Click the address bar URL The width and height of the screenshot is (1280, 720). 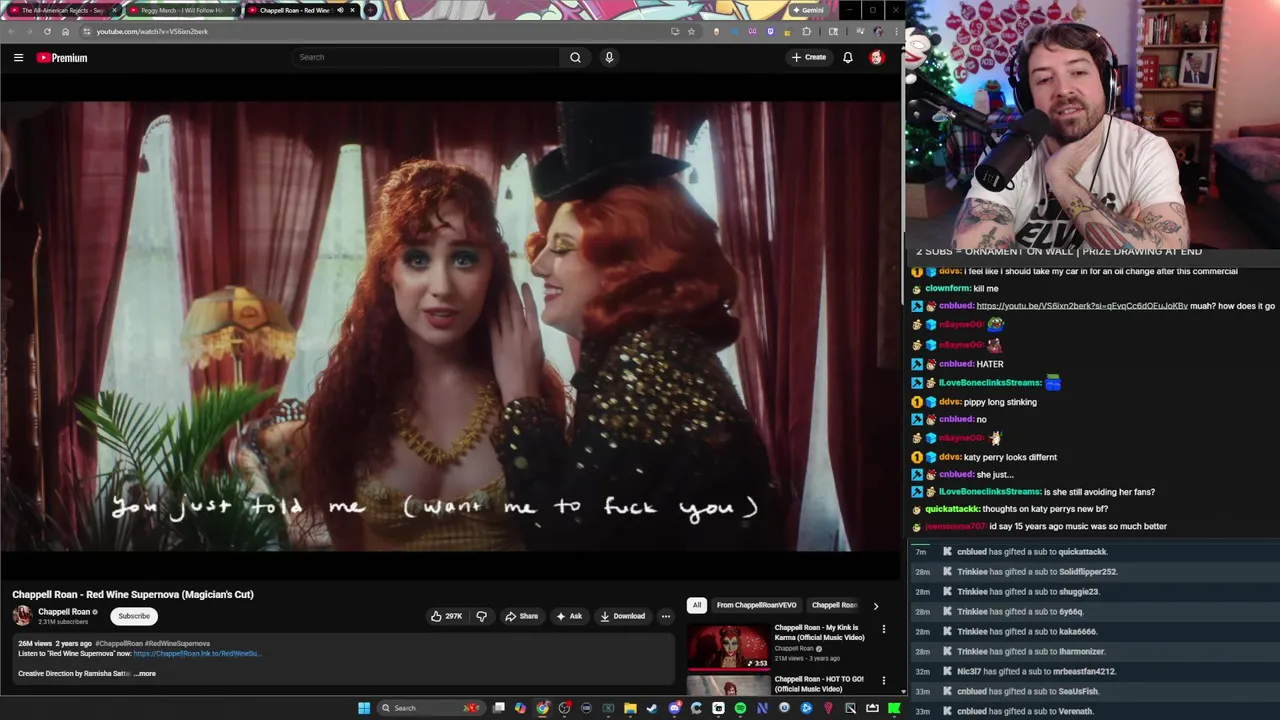click(x=152, y=31)
